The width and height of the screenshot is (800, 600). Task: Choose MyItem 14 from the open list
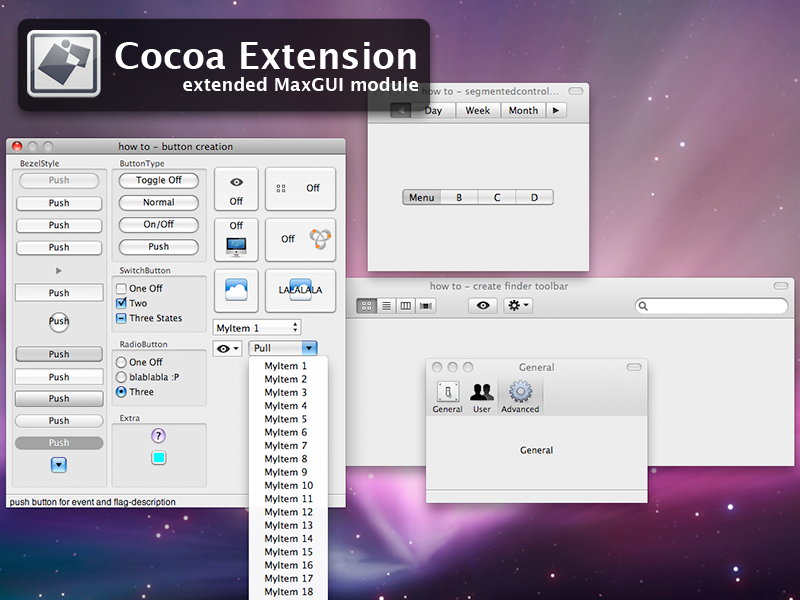tap(288, 538)
